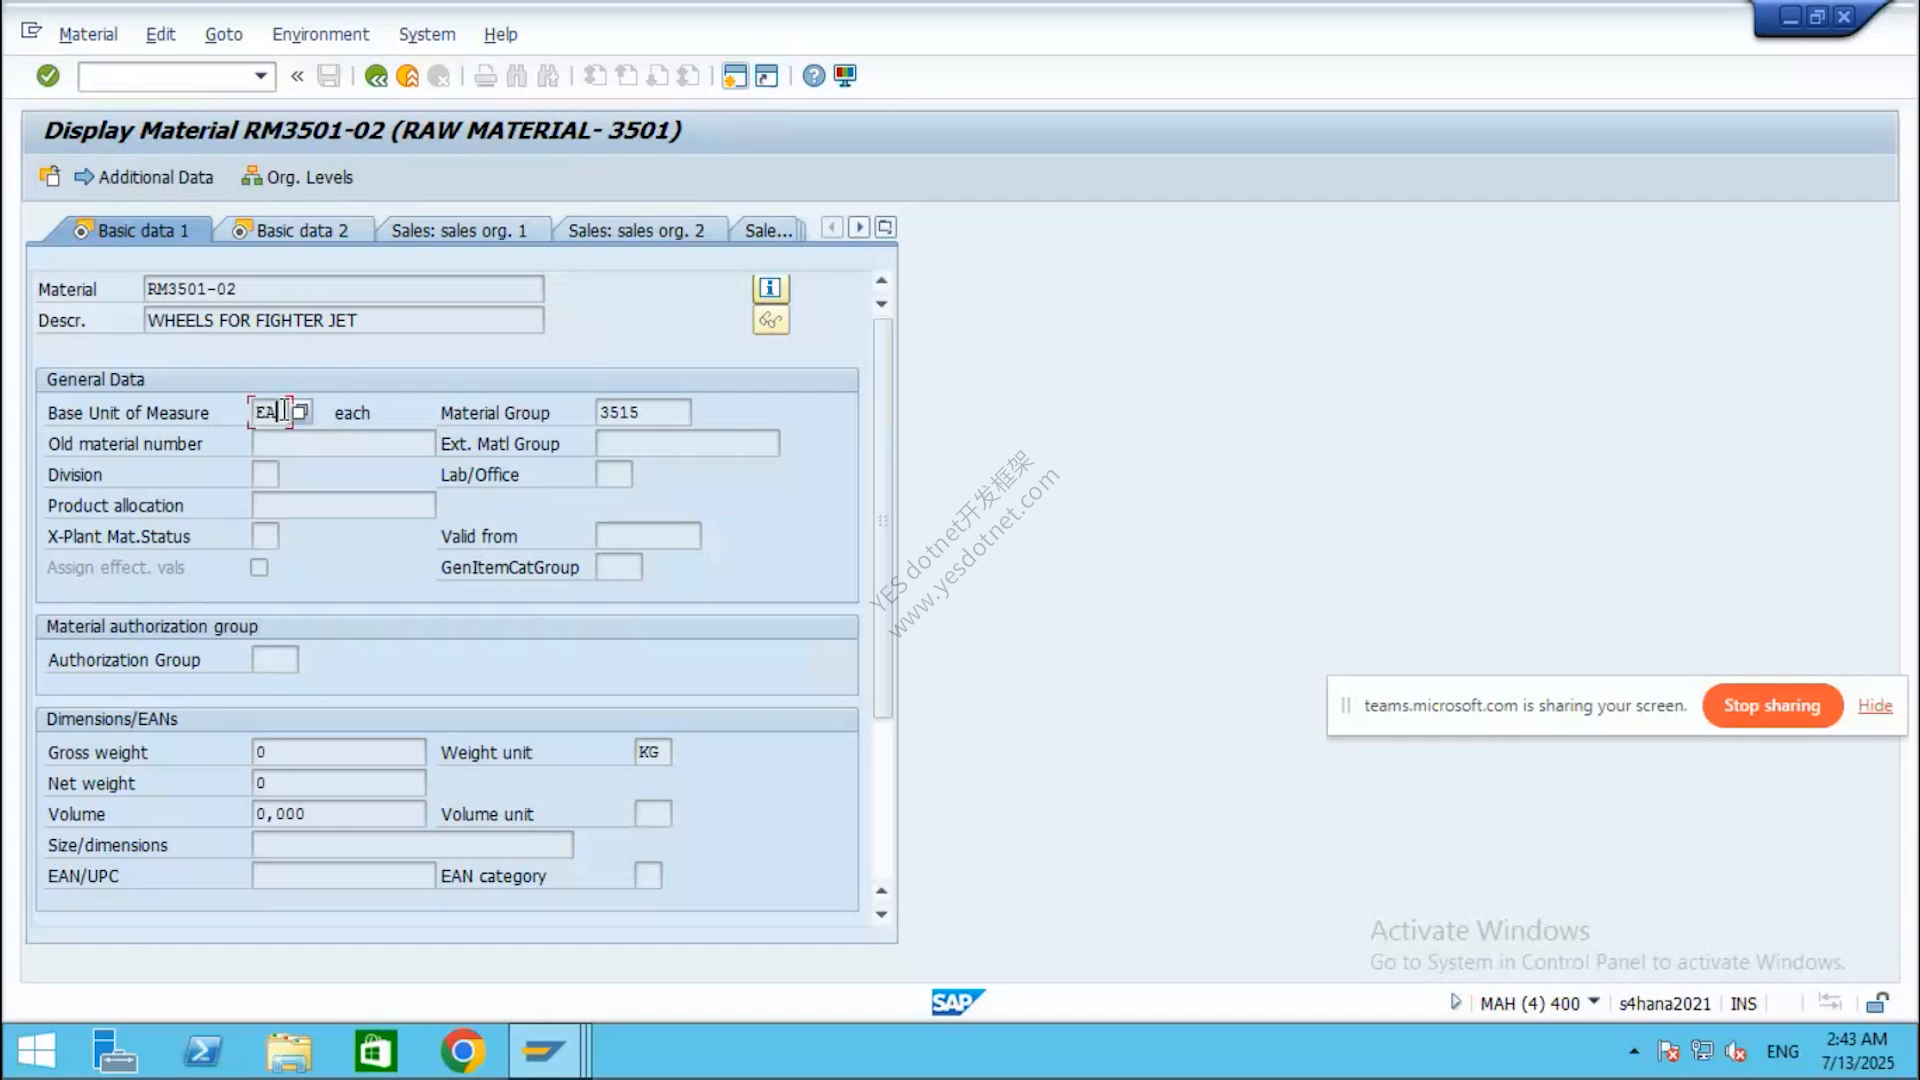Open the tab list overview icon
The width and height of the screenshot is (1920, 1080).
885,228
